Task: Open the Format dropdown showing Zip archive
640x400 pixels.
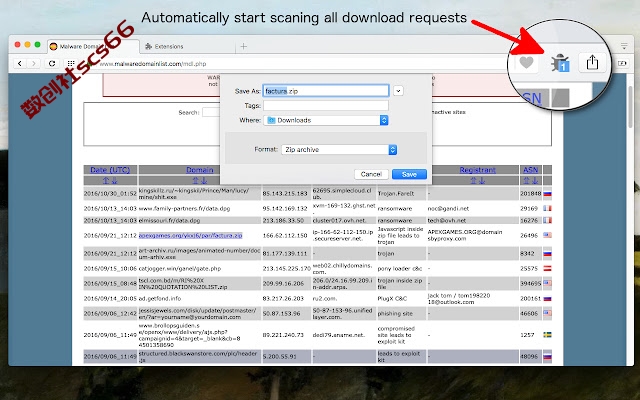Action: coord(339,149)
